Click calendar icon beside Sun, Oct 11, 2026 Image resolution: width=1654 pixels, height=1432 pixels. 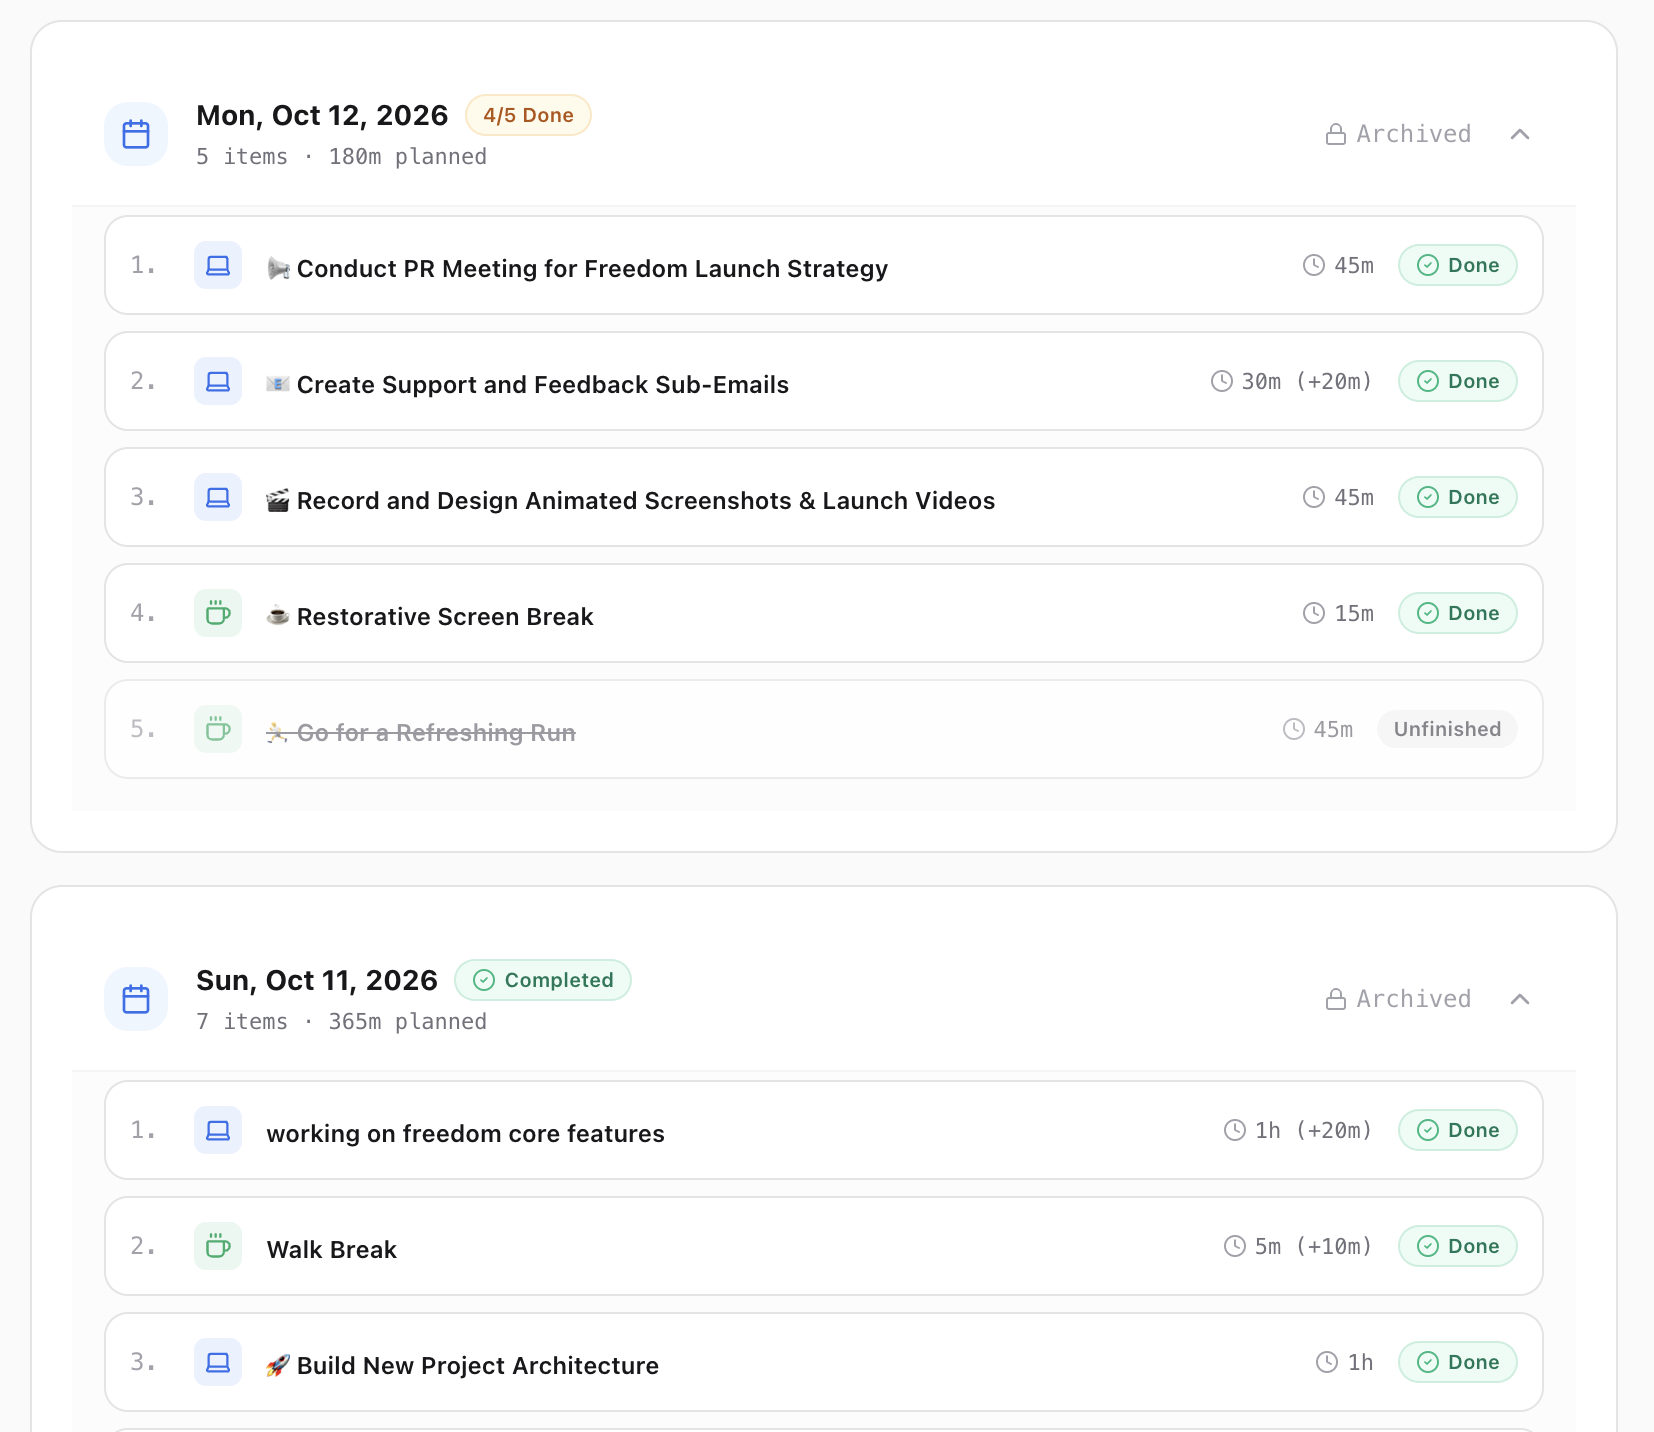click(x=136, y=999)
